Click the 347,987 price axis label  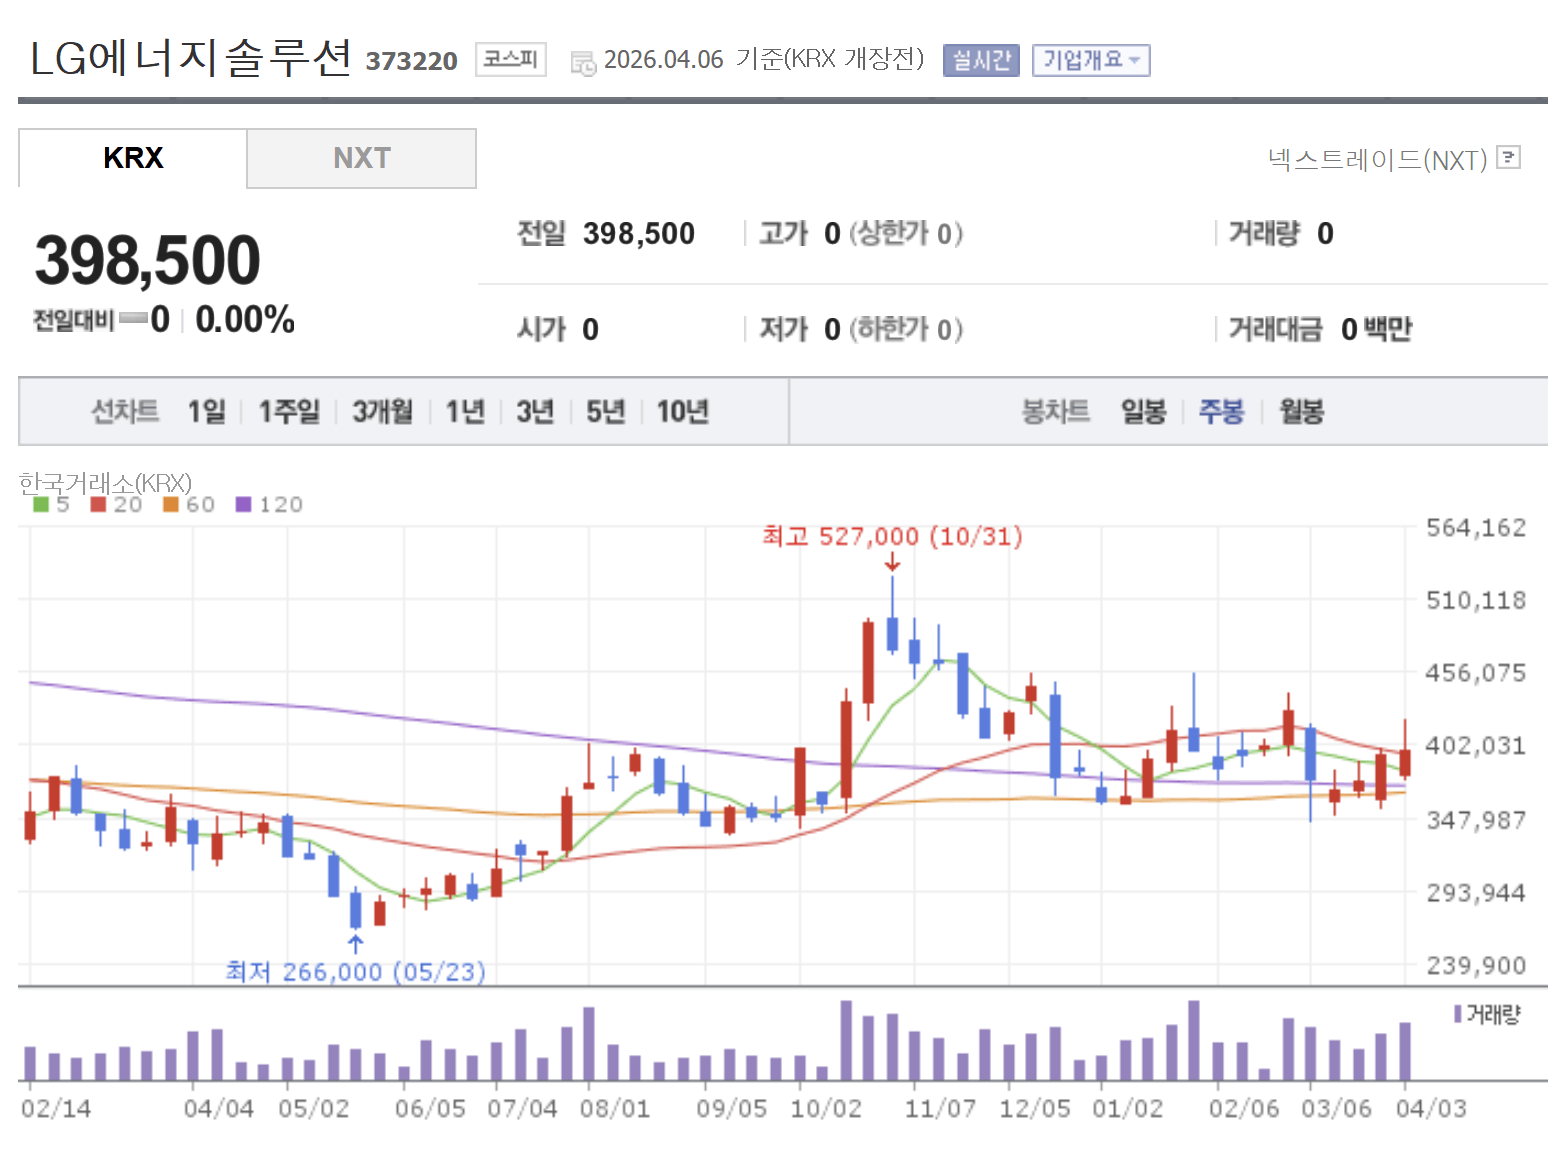pos(1476,820)
